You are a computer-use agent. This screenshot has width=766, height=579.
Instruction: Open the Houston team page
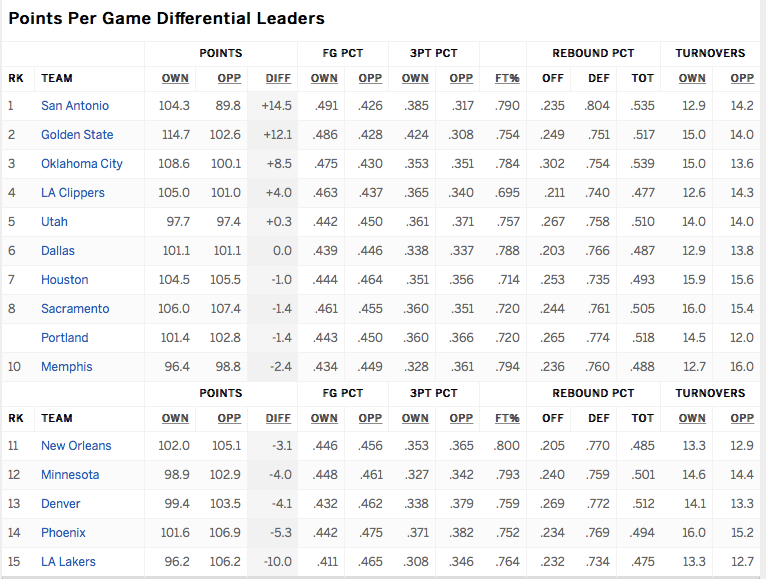(x=64, y=279)
